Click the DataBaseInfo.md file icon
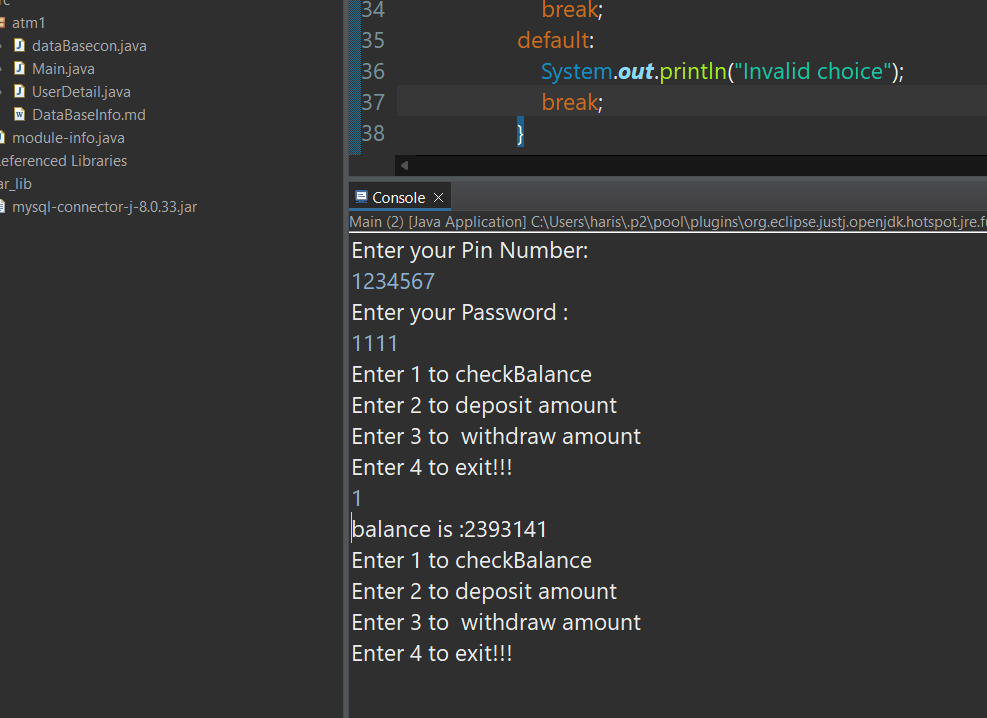Screen dimensions: 987x718 (19, 115)
